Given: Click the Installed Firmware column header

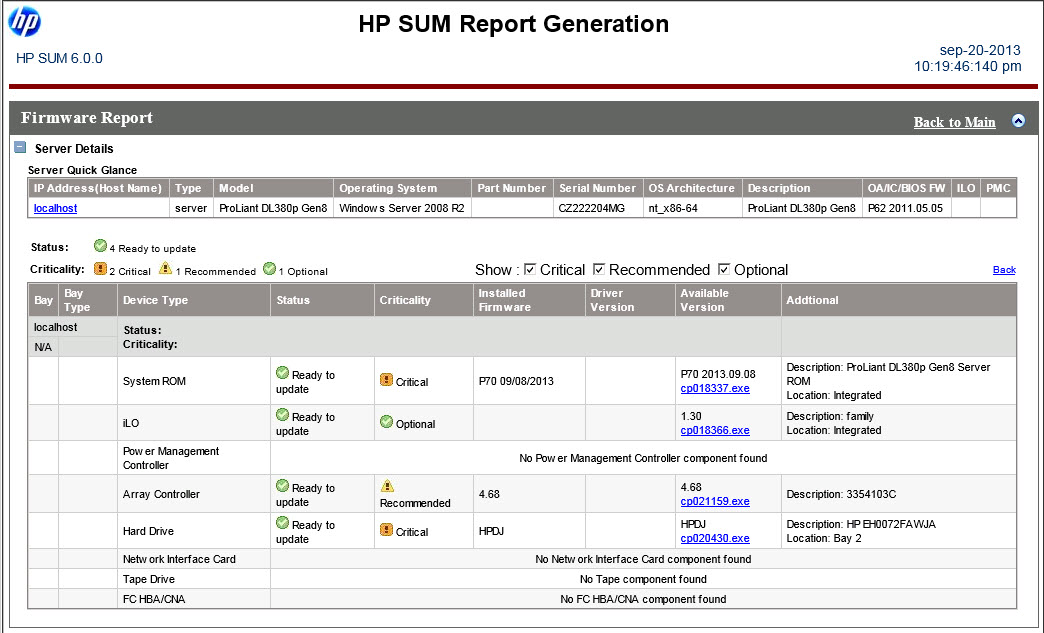Looking at the screenshot, I should (x=529, y=300).
